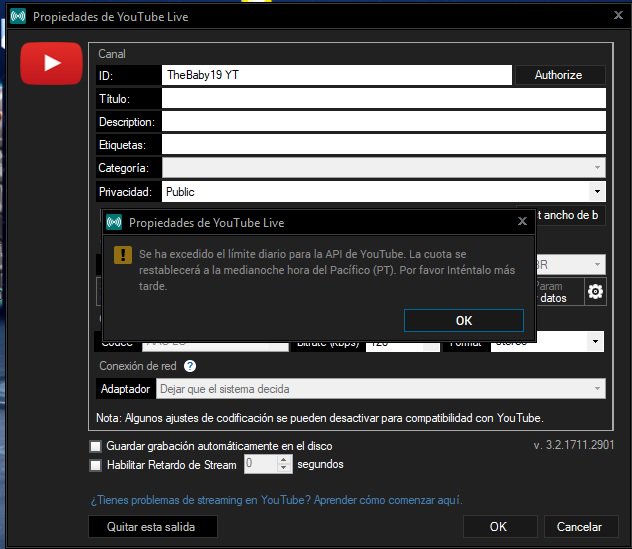Toggle Habilitar Retardo de Stream checkbox

pos(96,465)
